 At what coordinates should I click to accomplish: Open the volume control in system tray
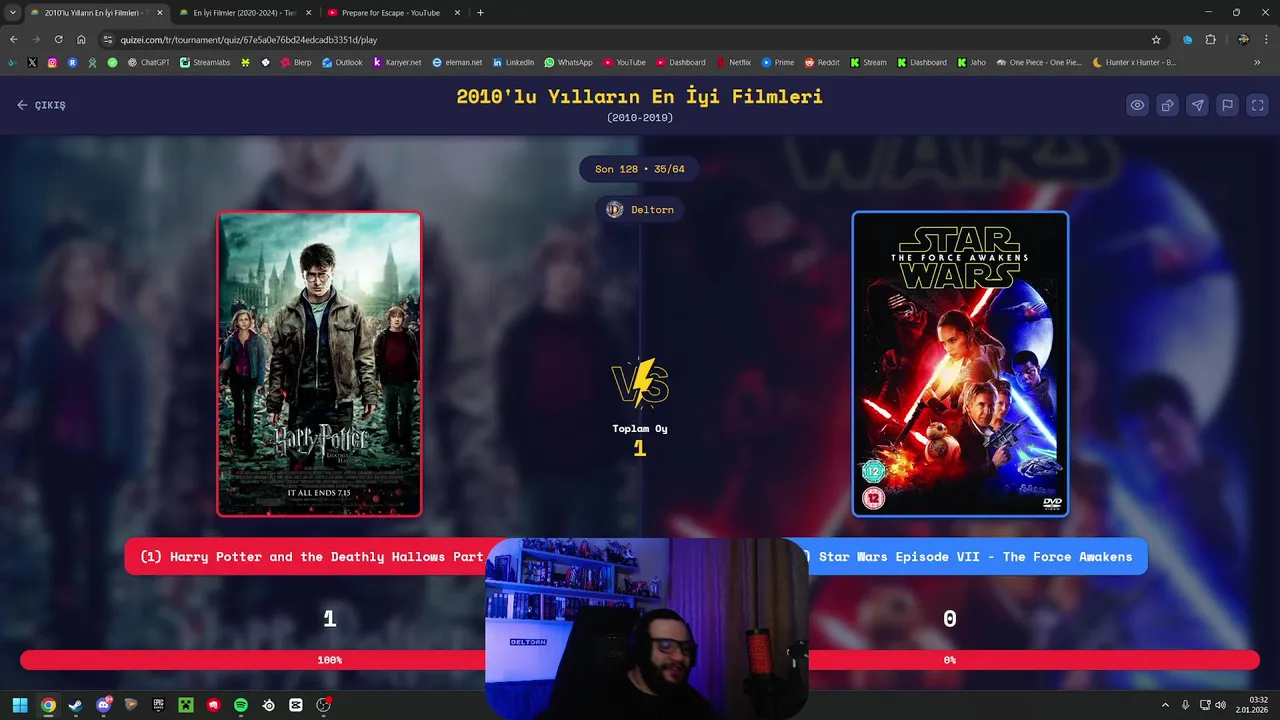[x=1220, y=705]
